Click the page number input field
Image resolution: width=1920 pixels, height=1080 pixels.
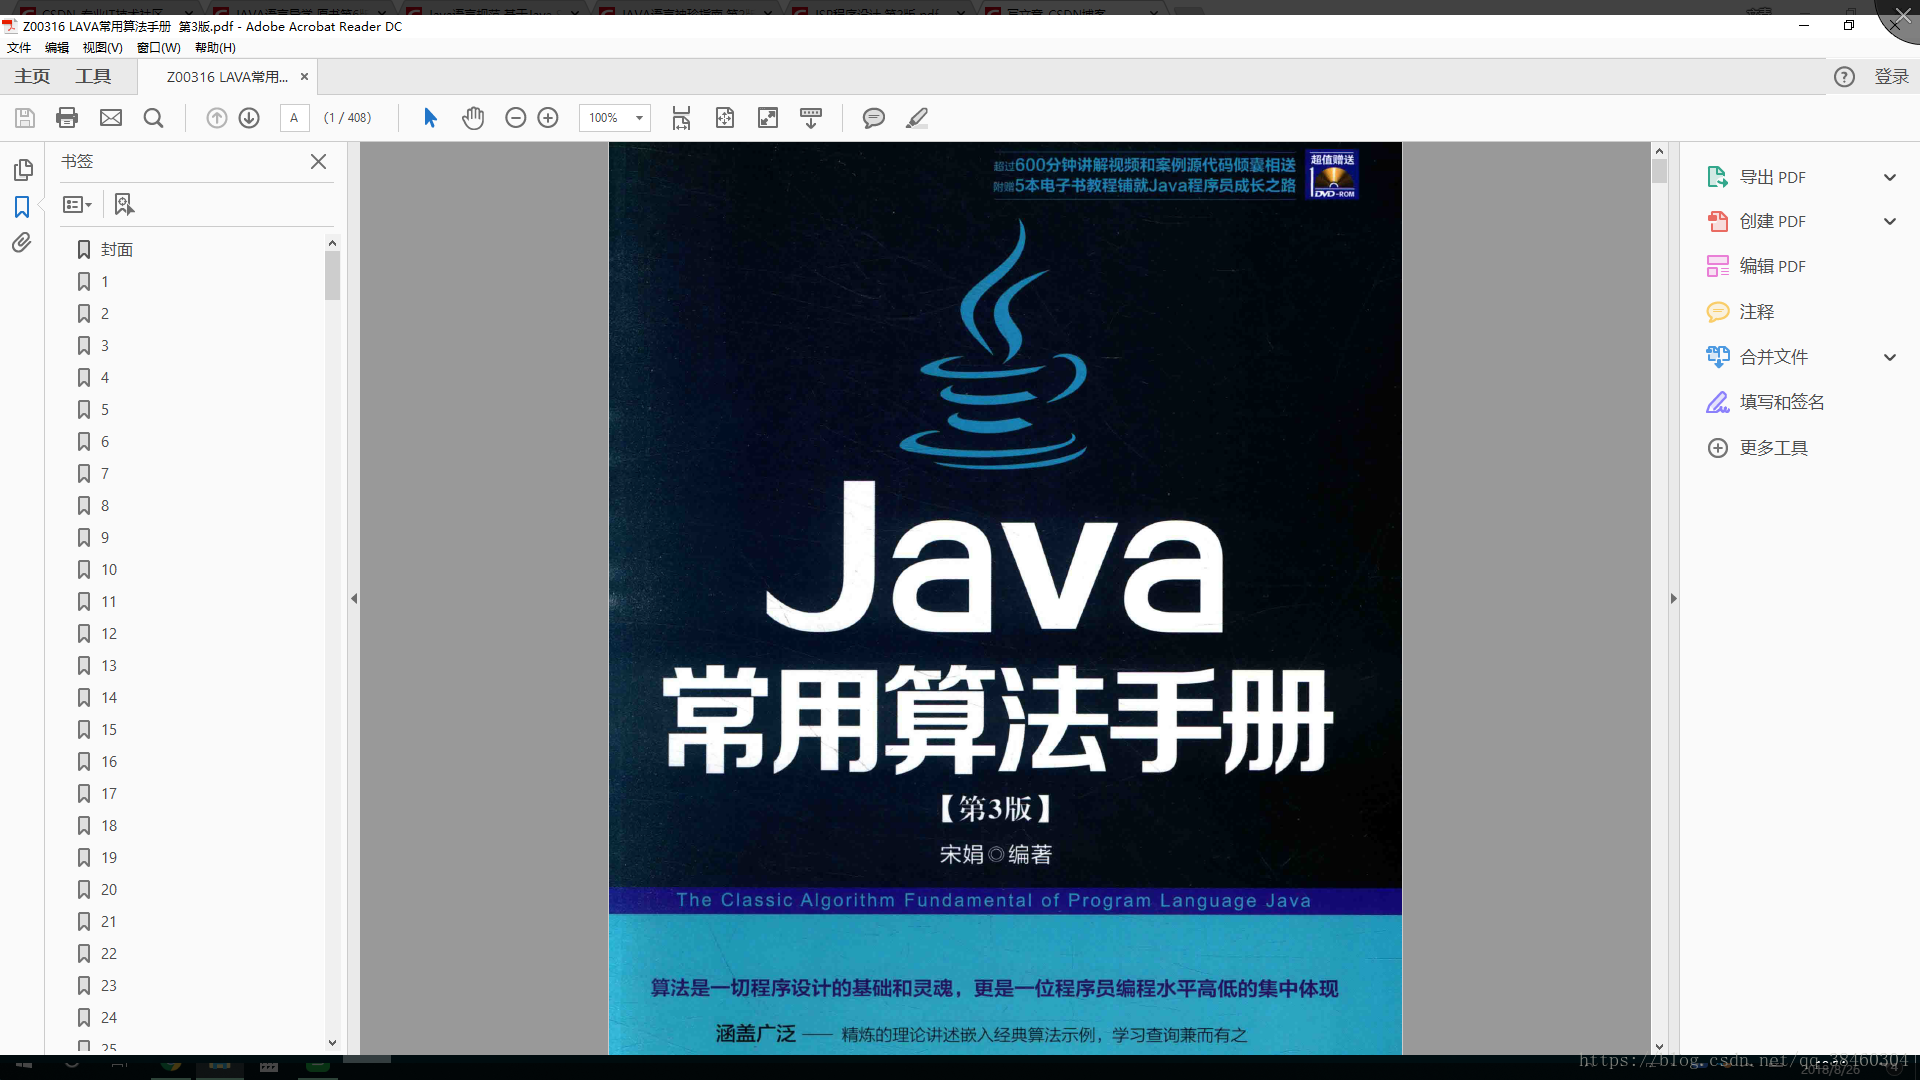(294, 118)
